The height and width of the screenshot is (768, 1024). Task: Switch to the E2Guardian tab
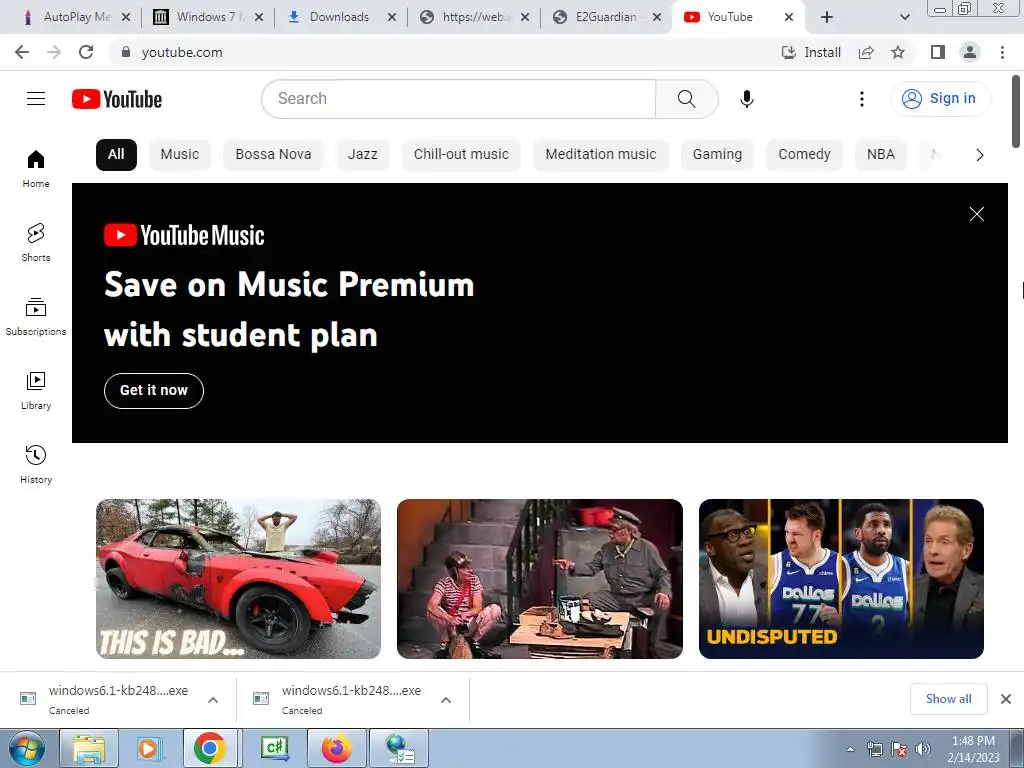pos(603,17)
